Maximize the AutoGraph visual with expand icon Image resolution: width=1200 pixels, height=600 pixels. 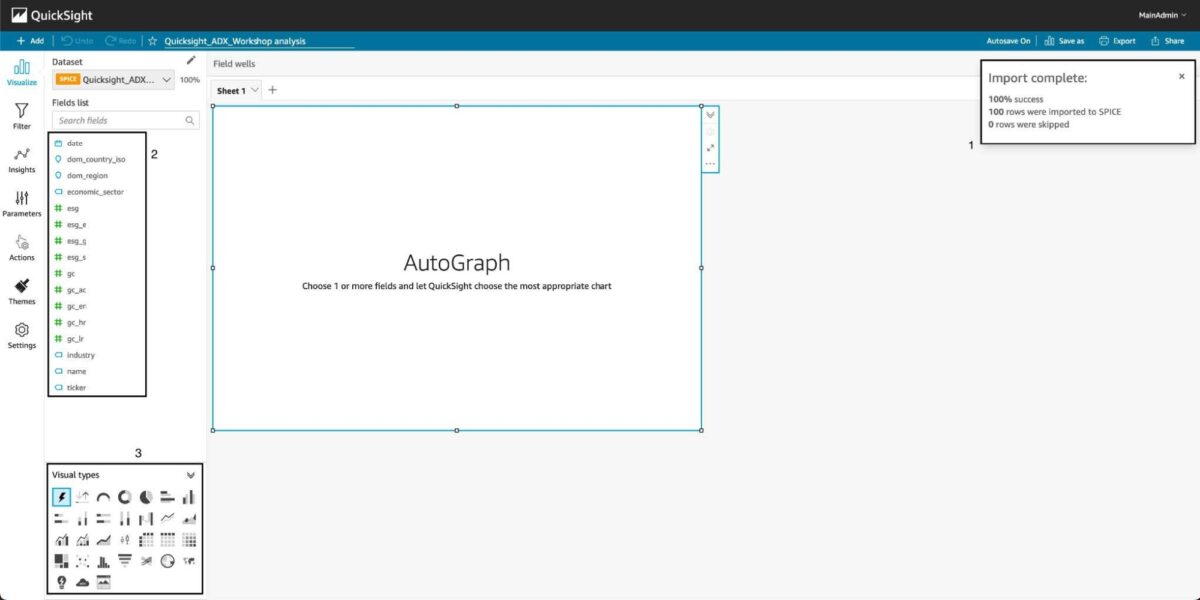[x=710, y=147]
